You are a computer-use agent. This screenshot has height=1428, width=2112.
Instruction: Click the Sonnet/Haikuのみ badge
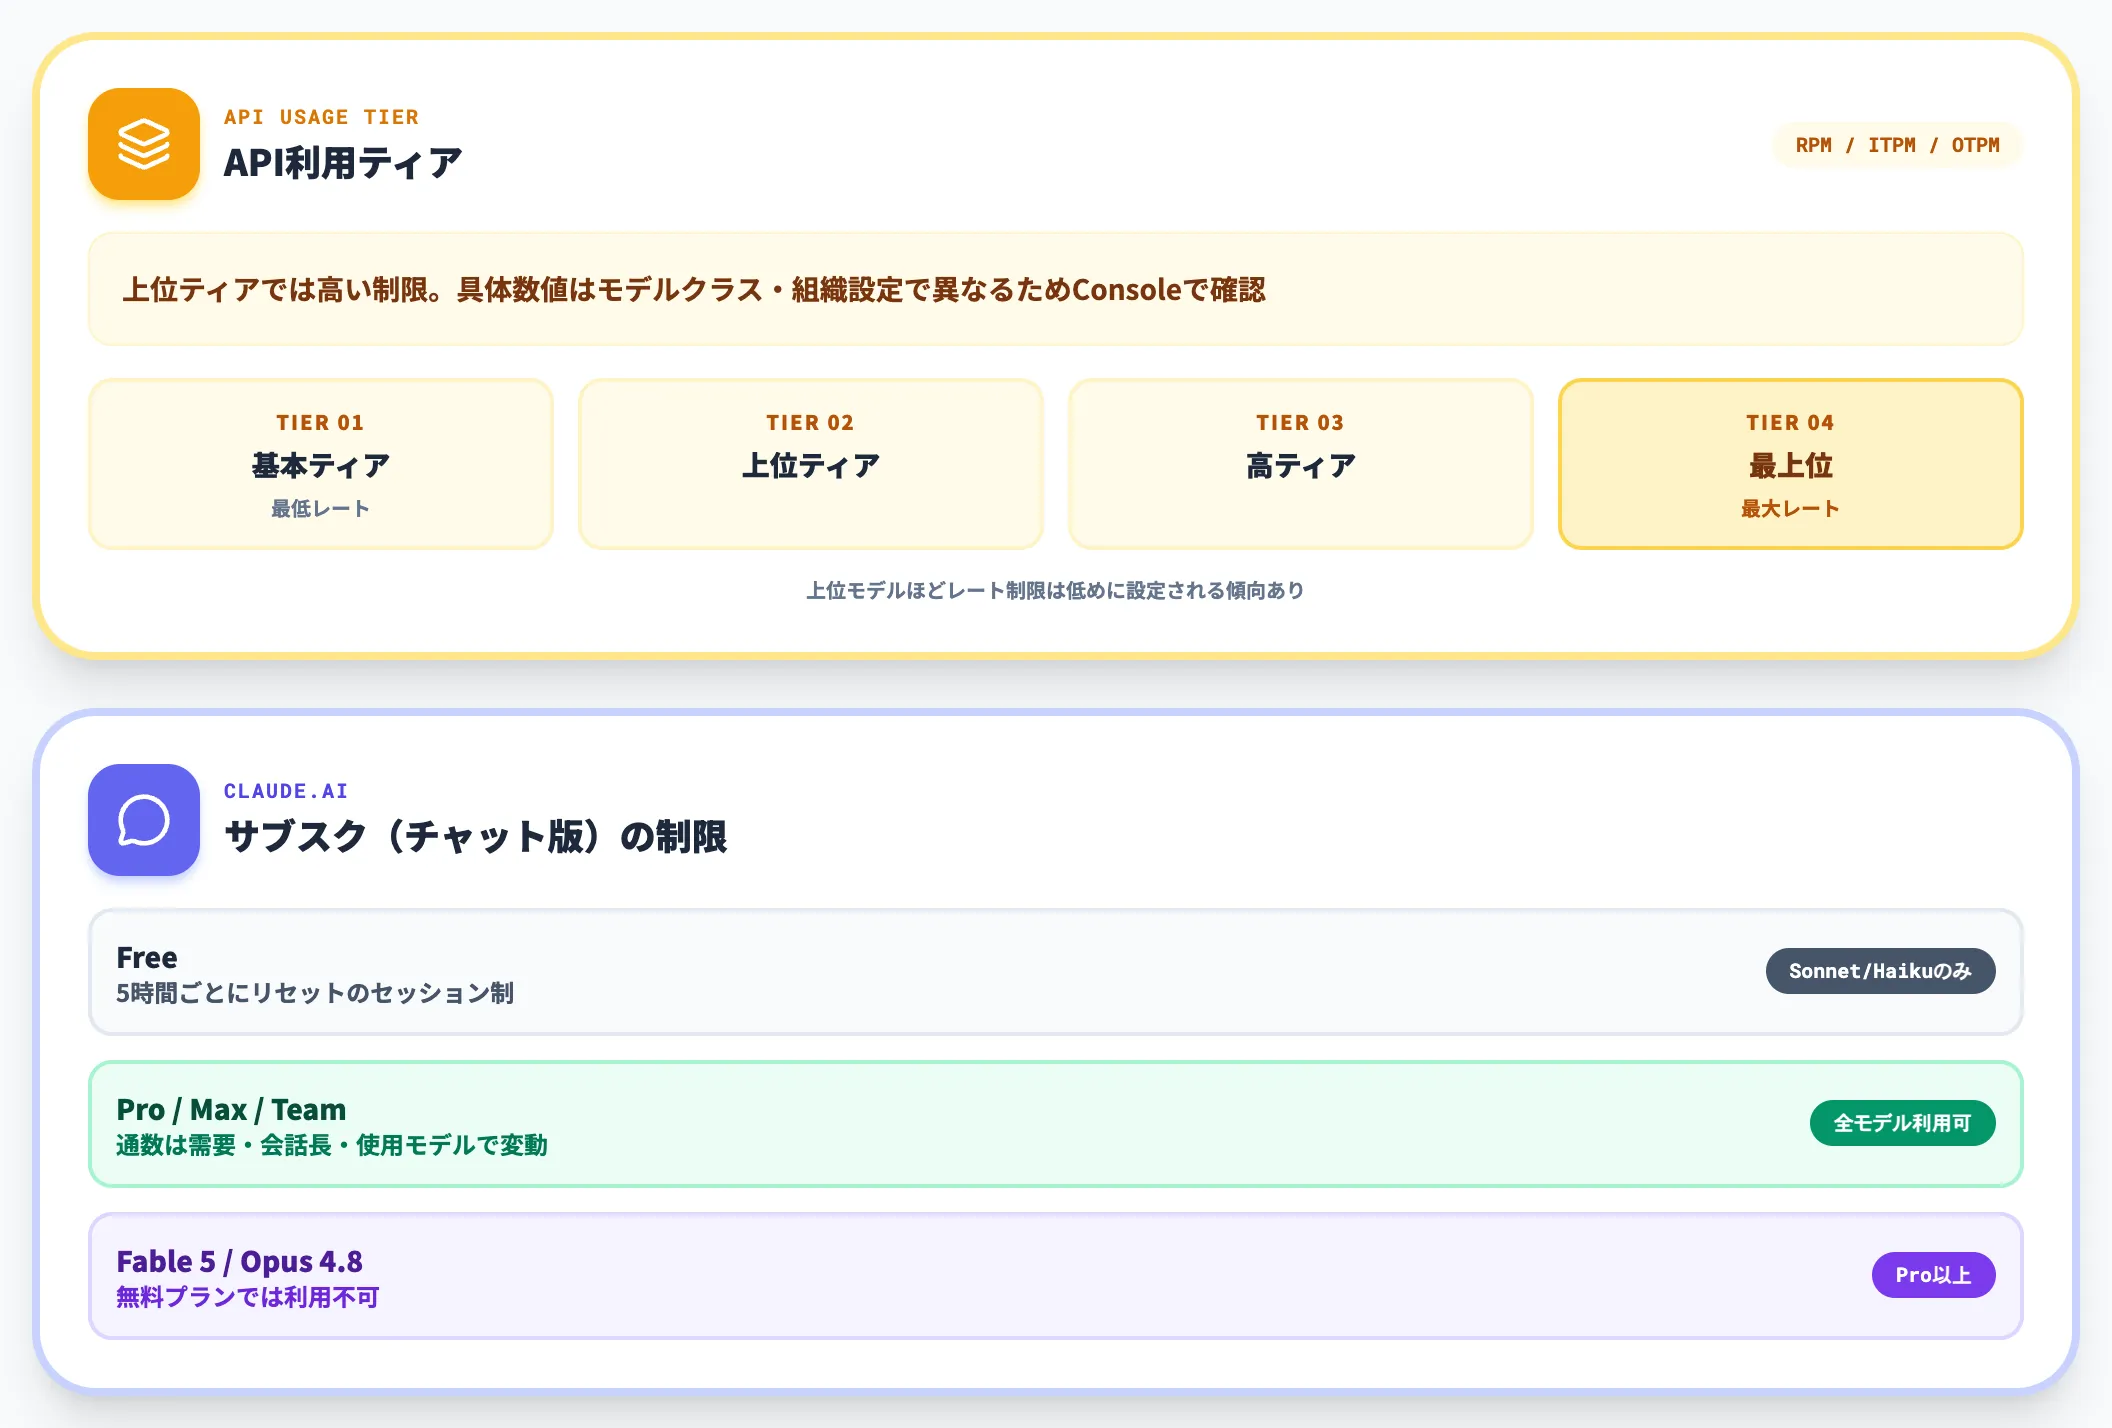tap(1880, 971)
